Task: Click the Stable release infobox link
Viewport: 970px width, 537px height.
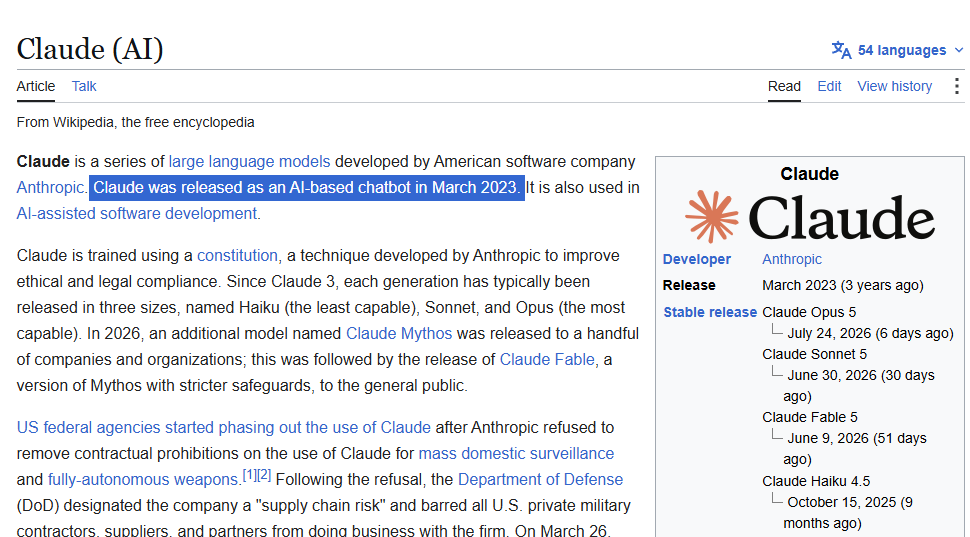Action: pos(710,312)
